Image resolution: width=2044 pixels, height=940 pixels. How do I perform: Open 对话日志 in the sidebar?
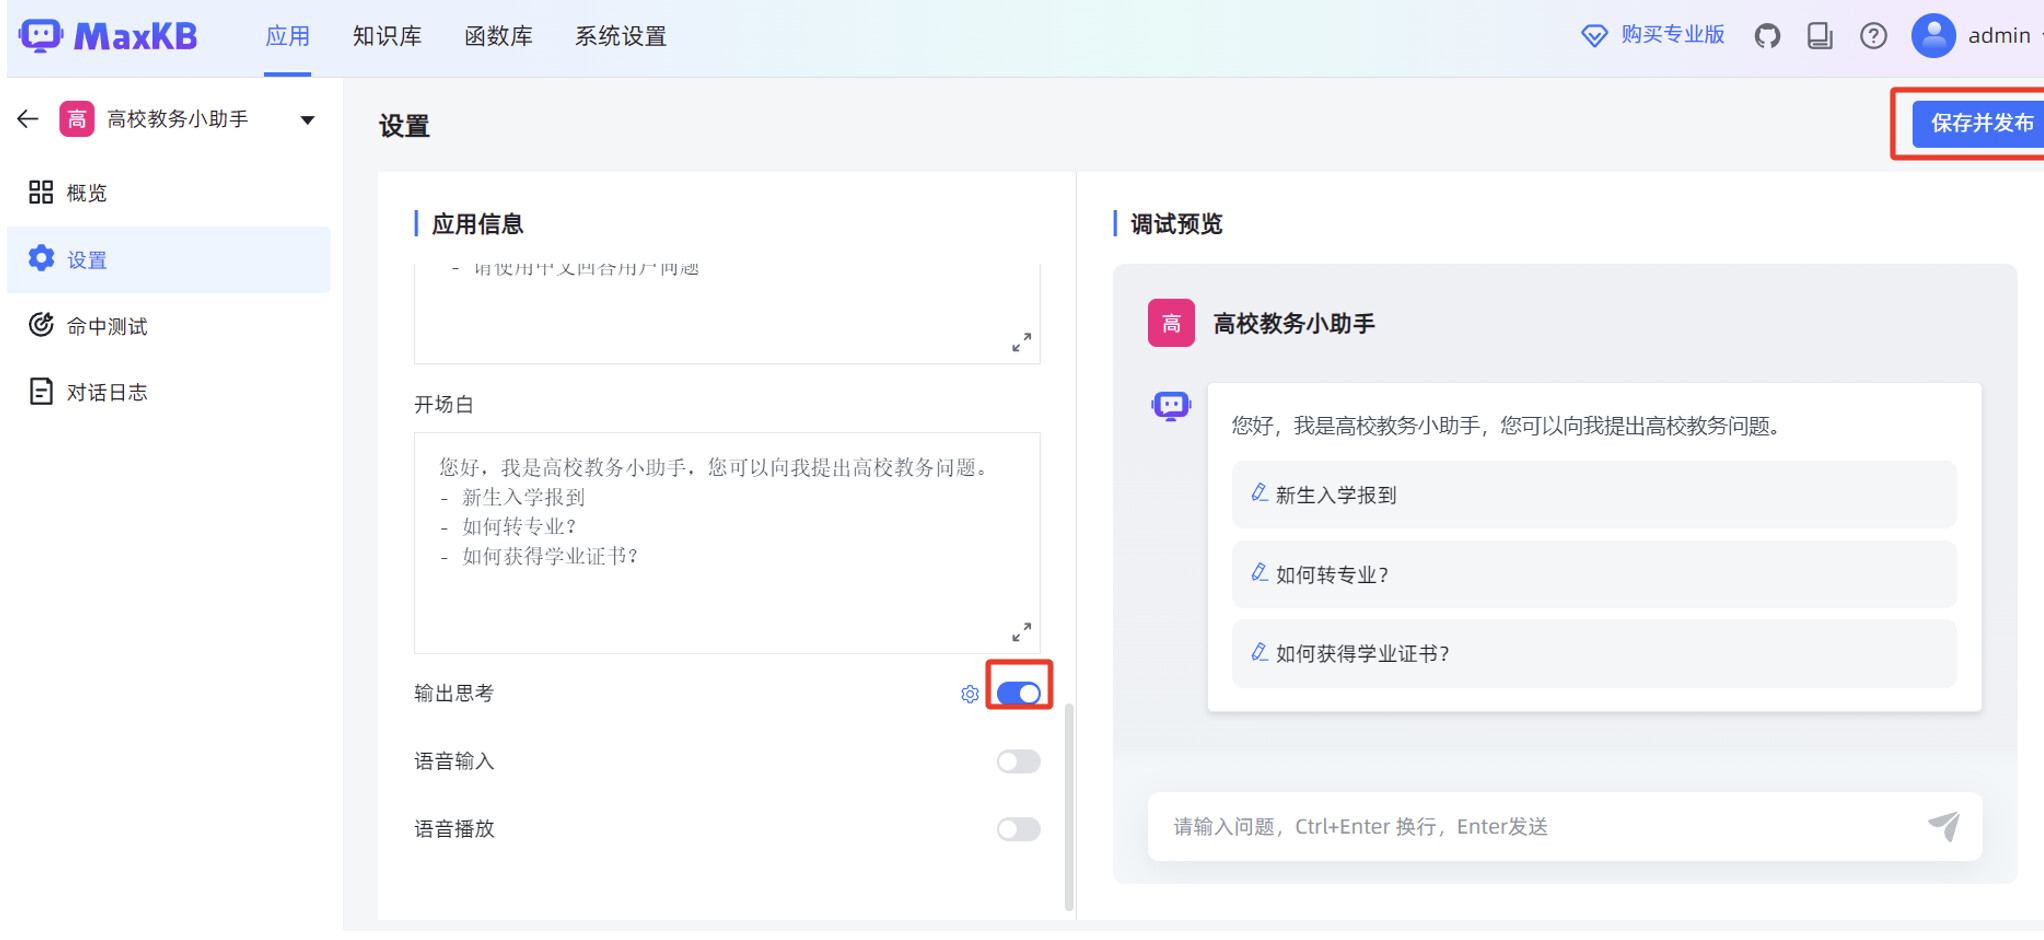tap(169, 392)
